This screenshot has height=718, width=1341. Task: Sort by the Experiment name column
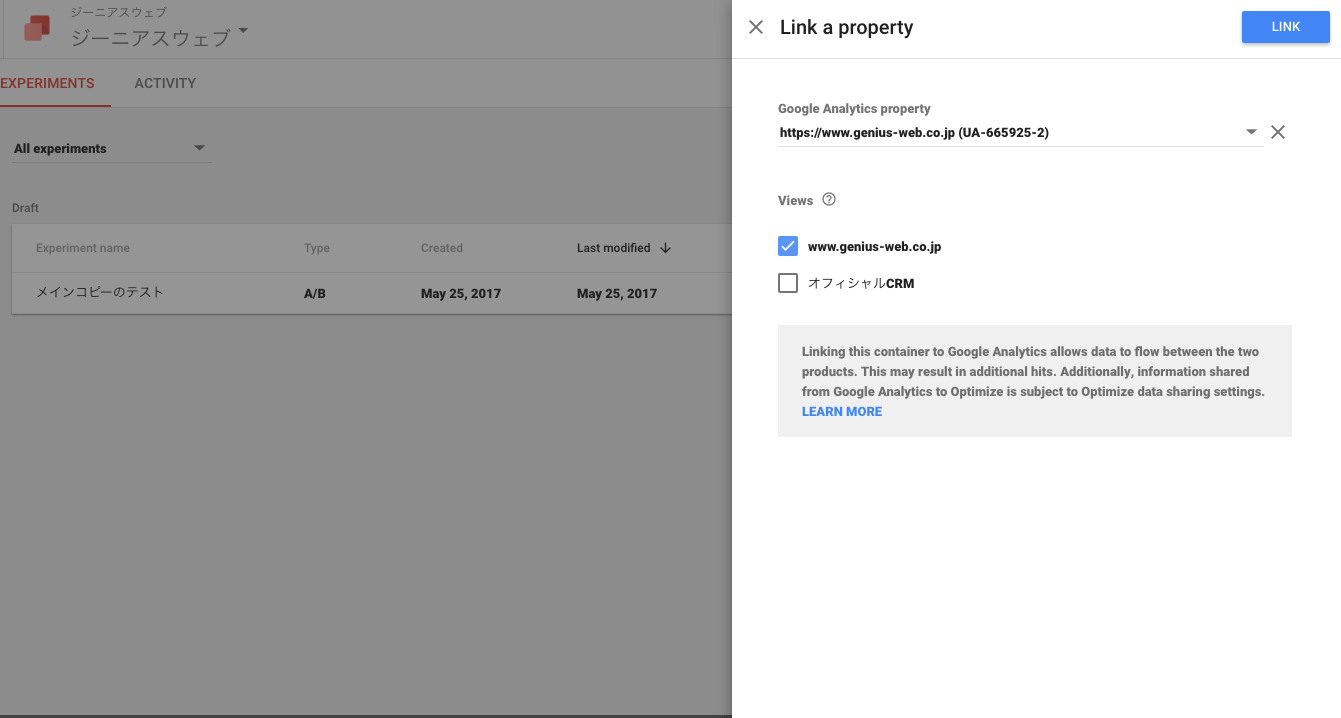[83, 248]
